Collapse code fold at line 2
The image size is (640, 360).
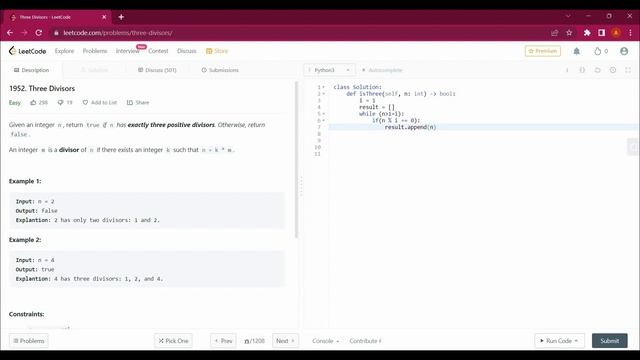click(x=324, y=94)
